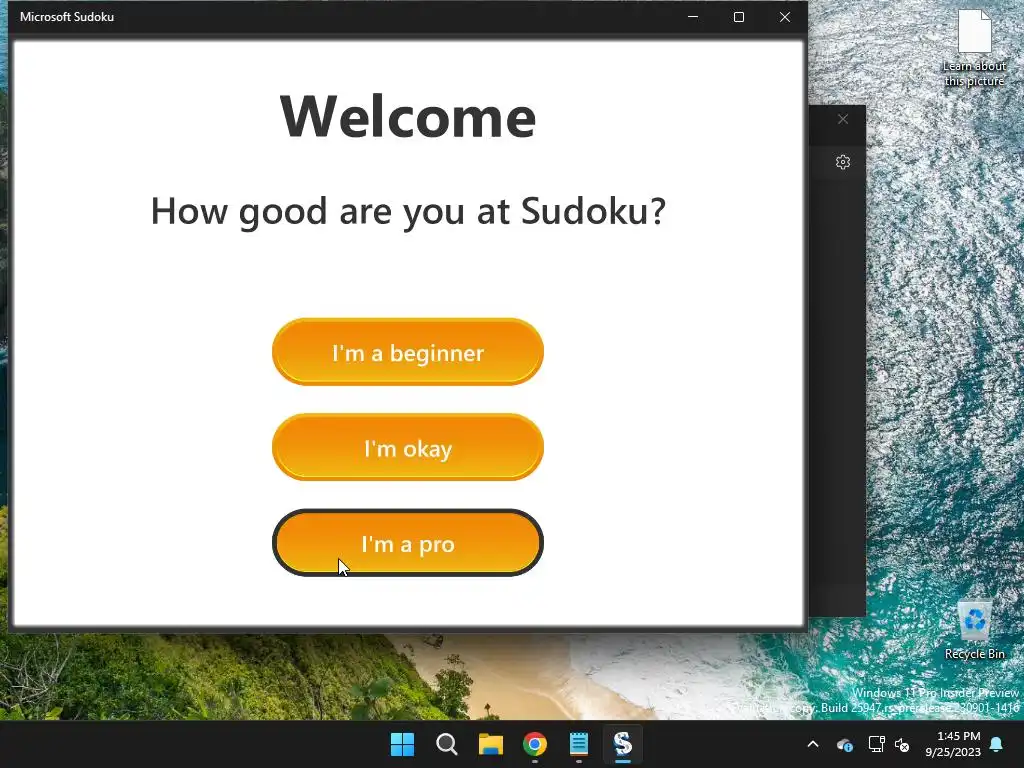Select the Recycle Bin desktop icon

click(974, 630)
